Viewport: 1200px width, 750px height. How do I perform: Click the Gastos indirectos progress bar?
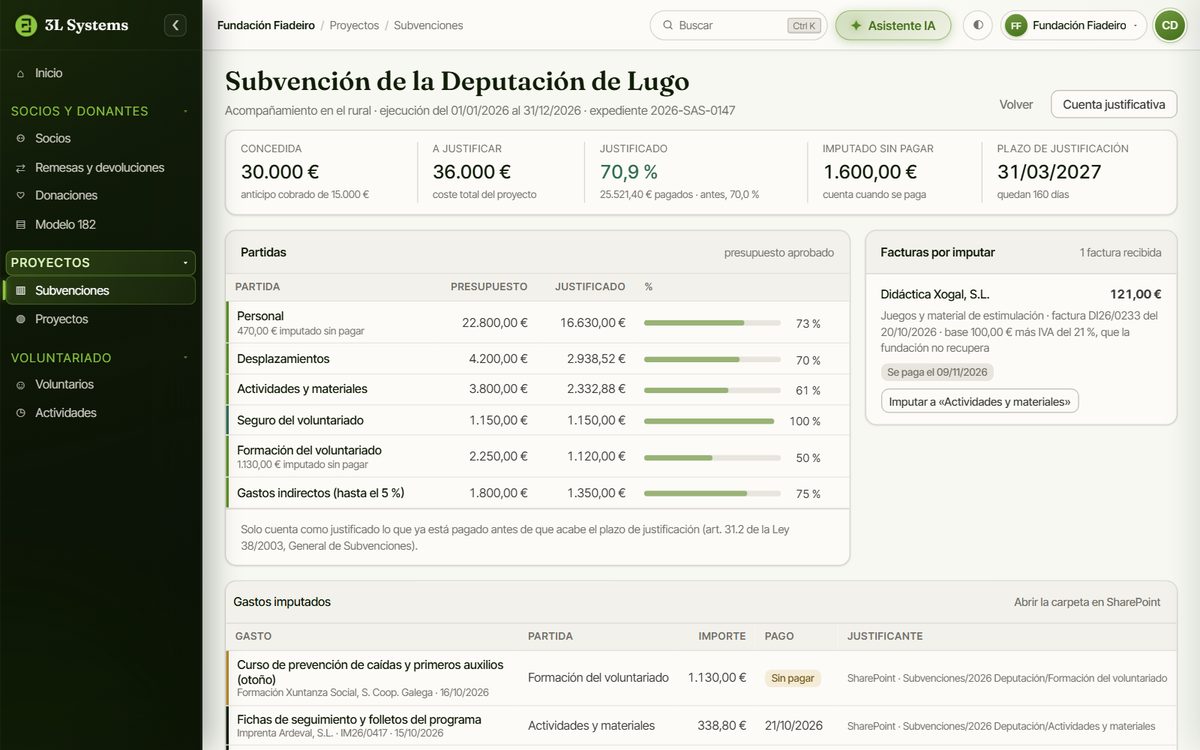coord(712,493)
